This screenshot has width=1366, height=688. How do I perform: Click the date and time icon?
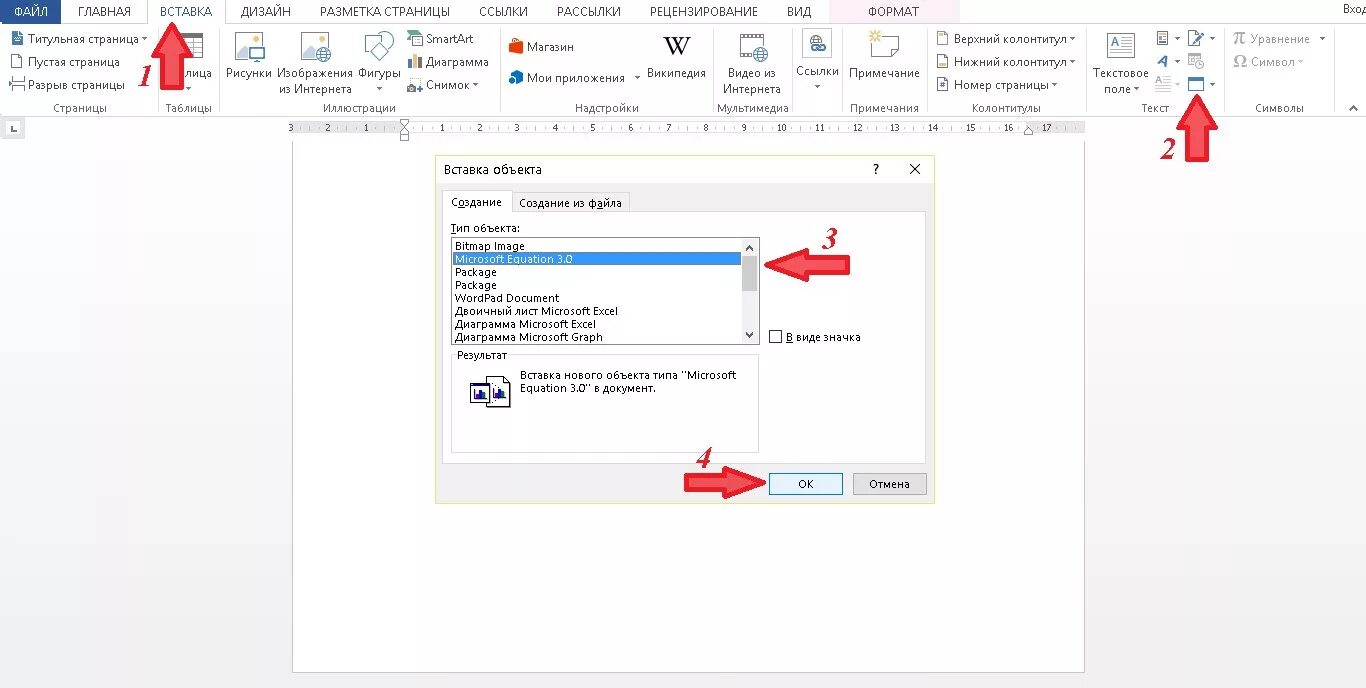tap(1196, 62)
